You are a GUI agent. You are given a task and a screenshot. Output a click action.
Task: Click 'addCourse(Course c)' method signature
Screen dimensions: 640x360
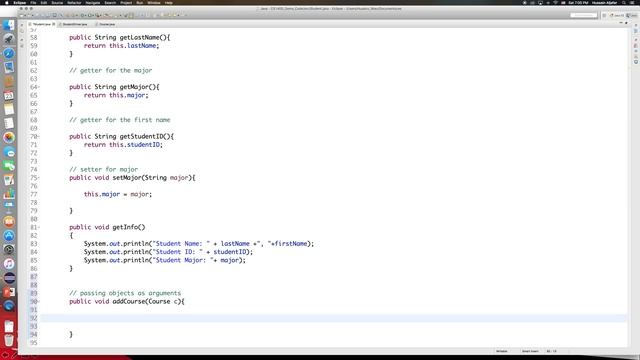click(149, 302)
